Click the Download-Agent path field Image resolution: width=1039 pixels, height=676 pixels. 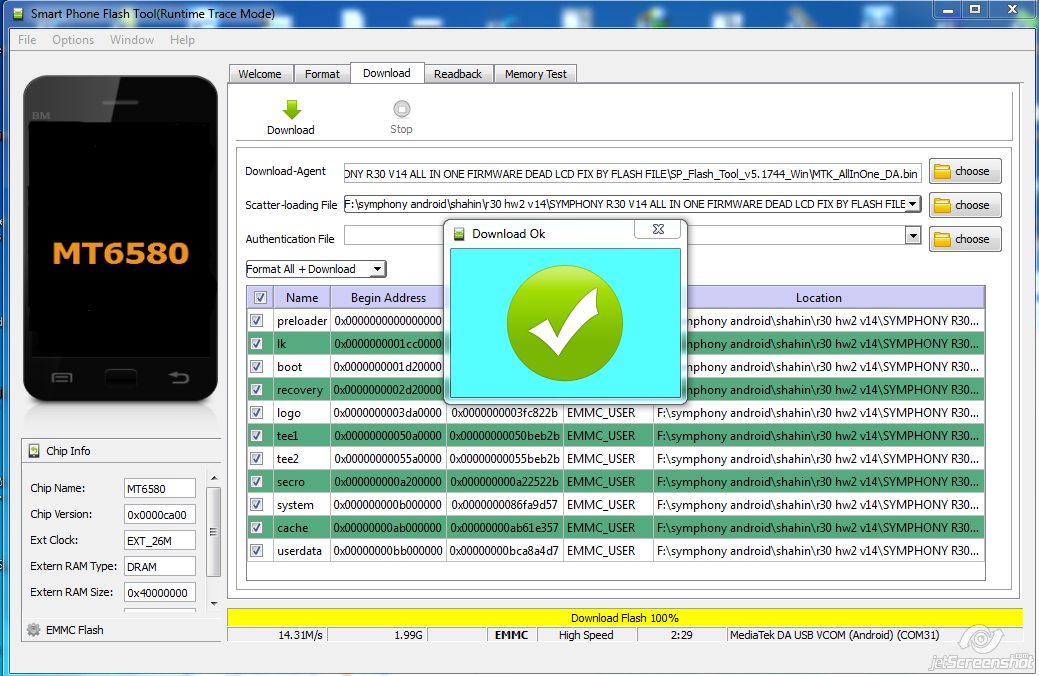pyautogui.click(x=632, y=174)
